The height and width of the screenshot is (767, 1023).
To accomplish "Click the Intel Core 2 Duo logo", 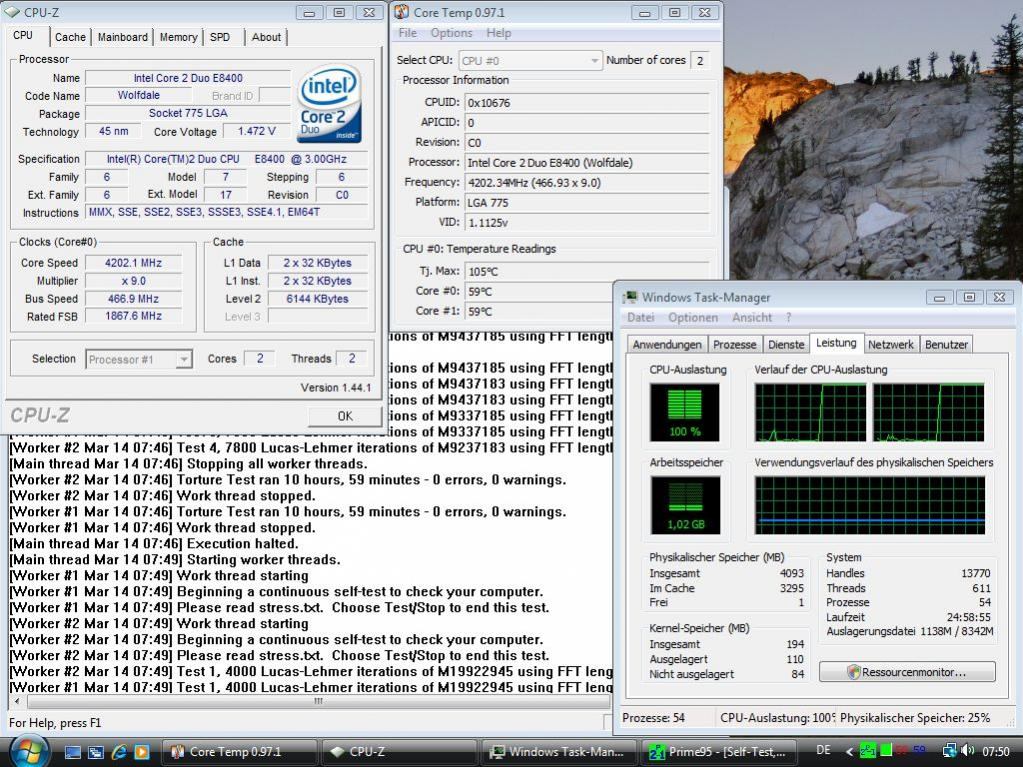I will [x=329, y=103].
